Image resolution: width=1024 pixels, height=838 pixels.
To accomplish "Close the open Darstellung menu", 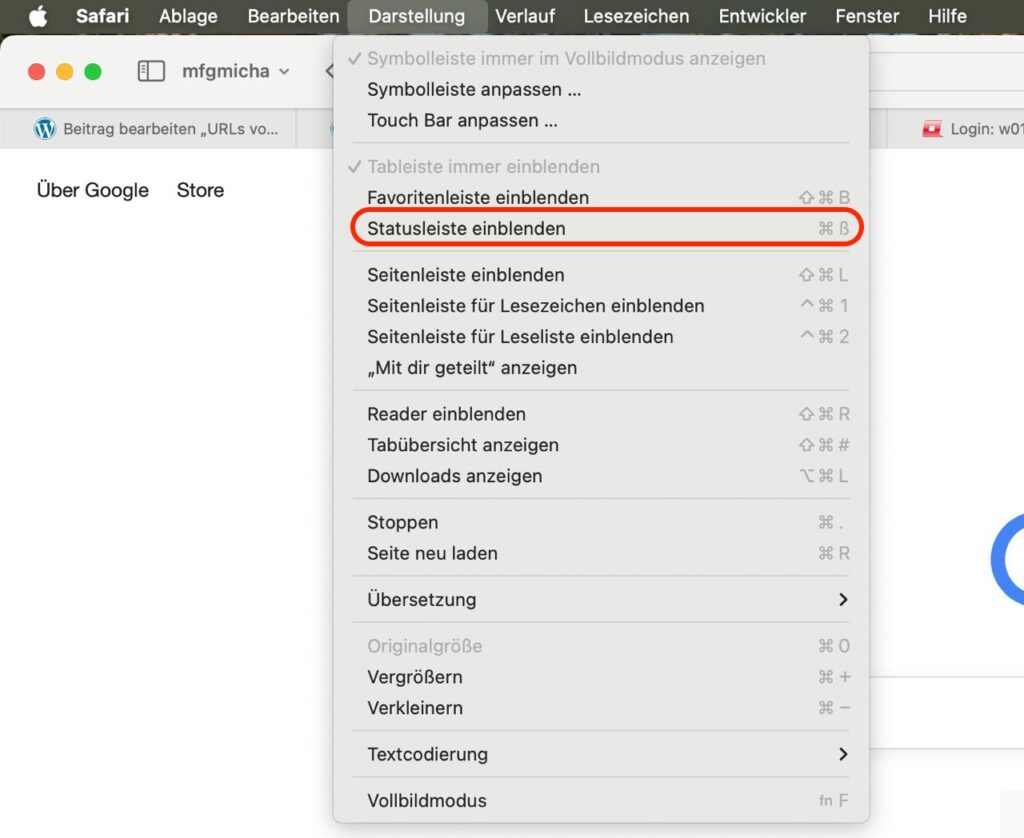I will pyautogui.click(x=417, y=16).
